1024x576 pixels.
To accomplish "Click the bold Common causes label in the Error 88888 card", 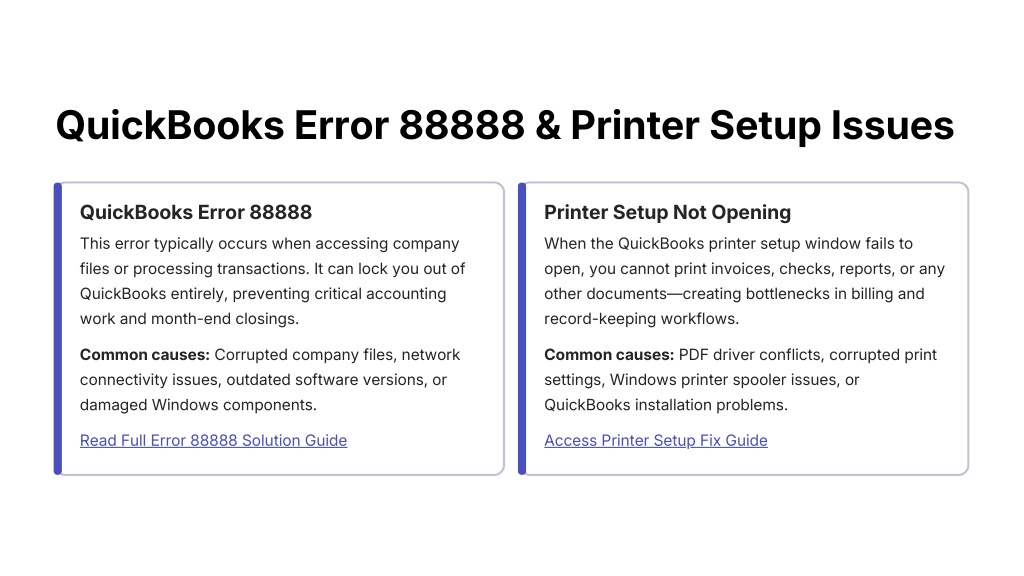I will (x=144, y=355).
